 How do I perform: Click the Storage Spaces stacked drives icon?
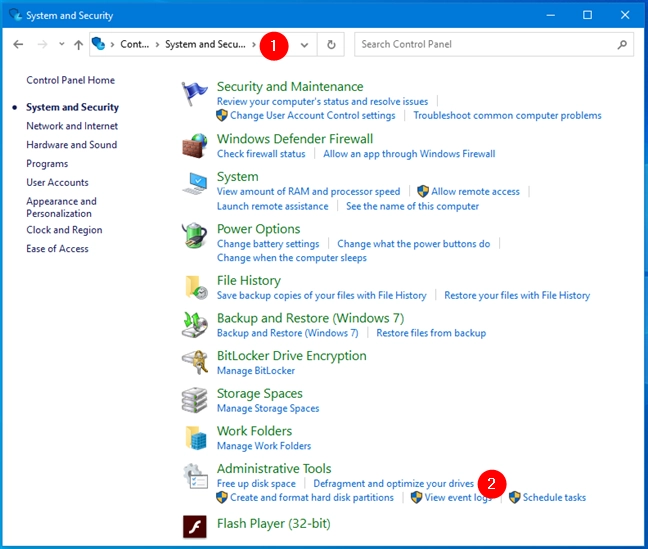tap(195, 400)
